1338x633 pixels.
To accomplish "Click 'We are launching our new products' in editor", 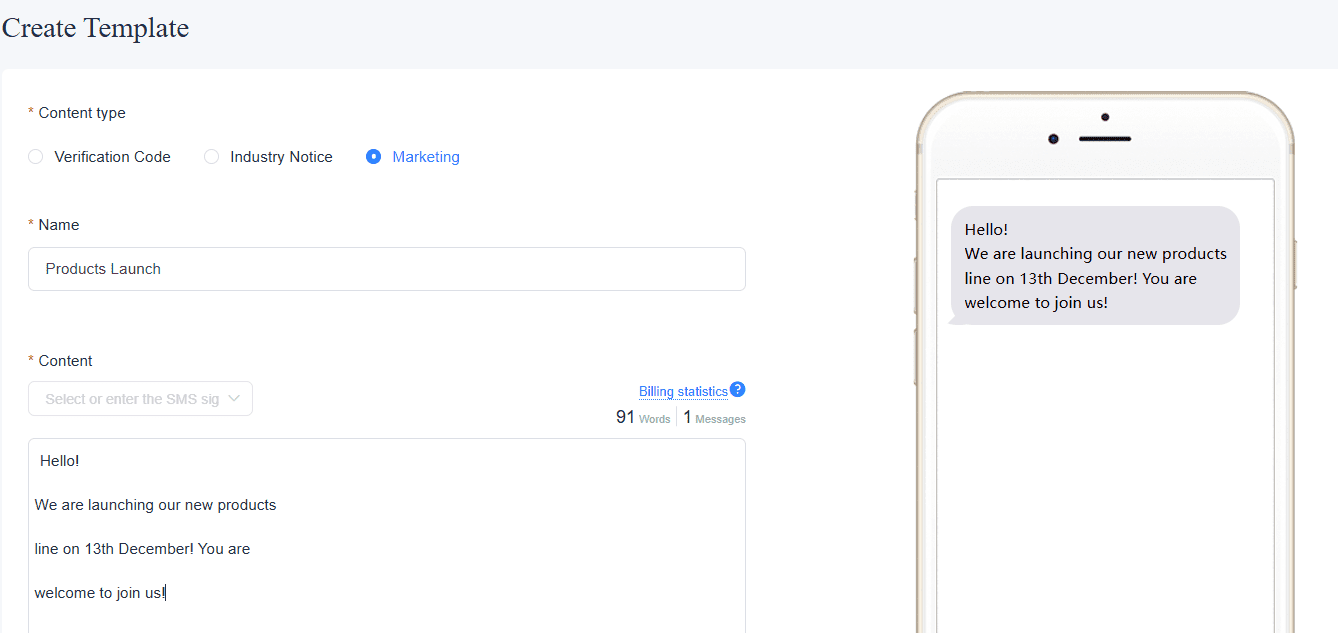I will tap(155, 505).
